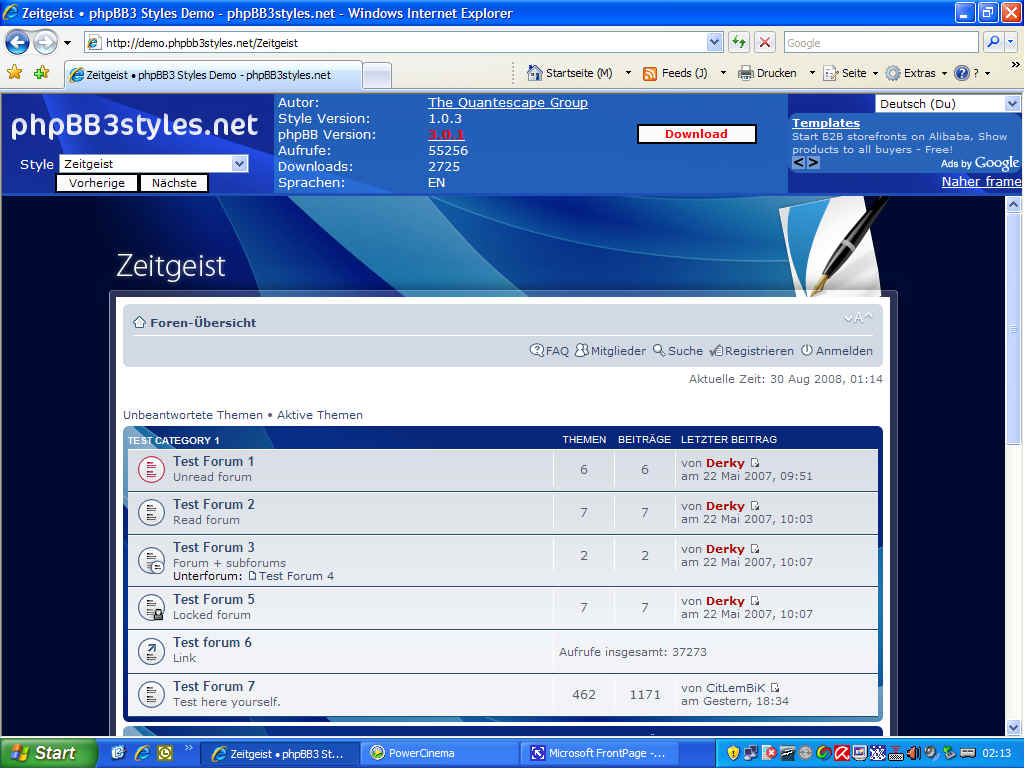Click the subforum icon of Test Forum 3
This screenshot has width=1024, height=768.
point(151,560)
